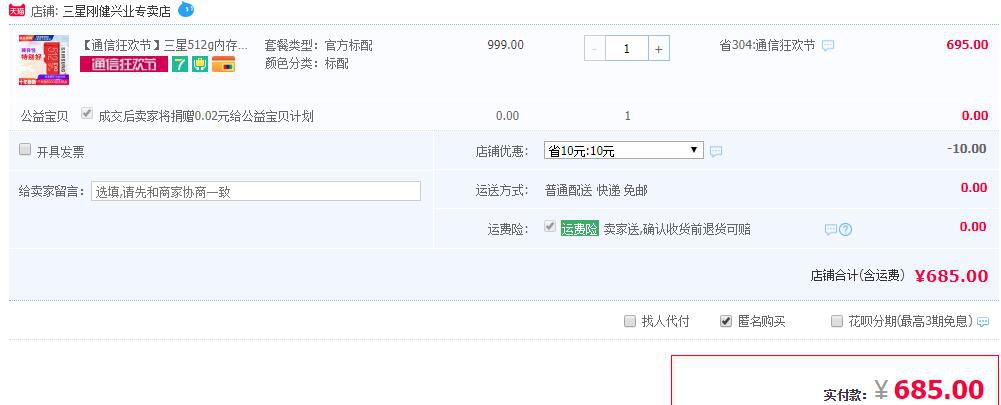The image size is (1001, 405).
Task: Click the orange credit card payment icon
Action: [223, 64]
